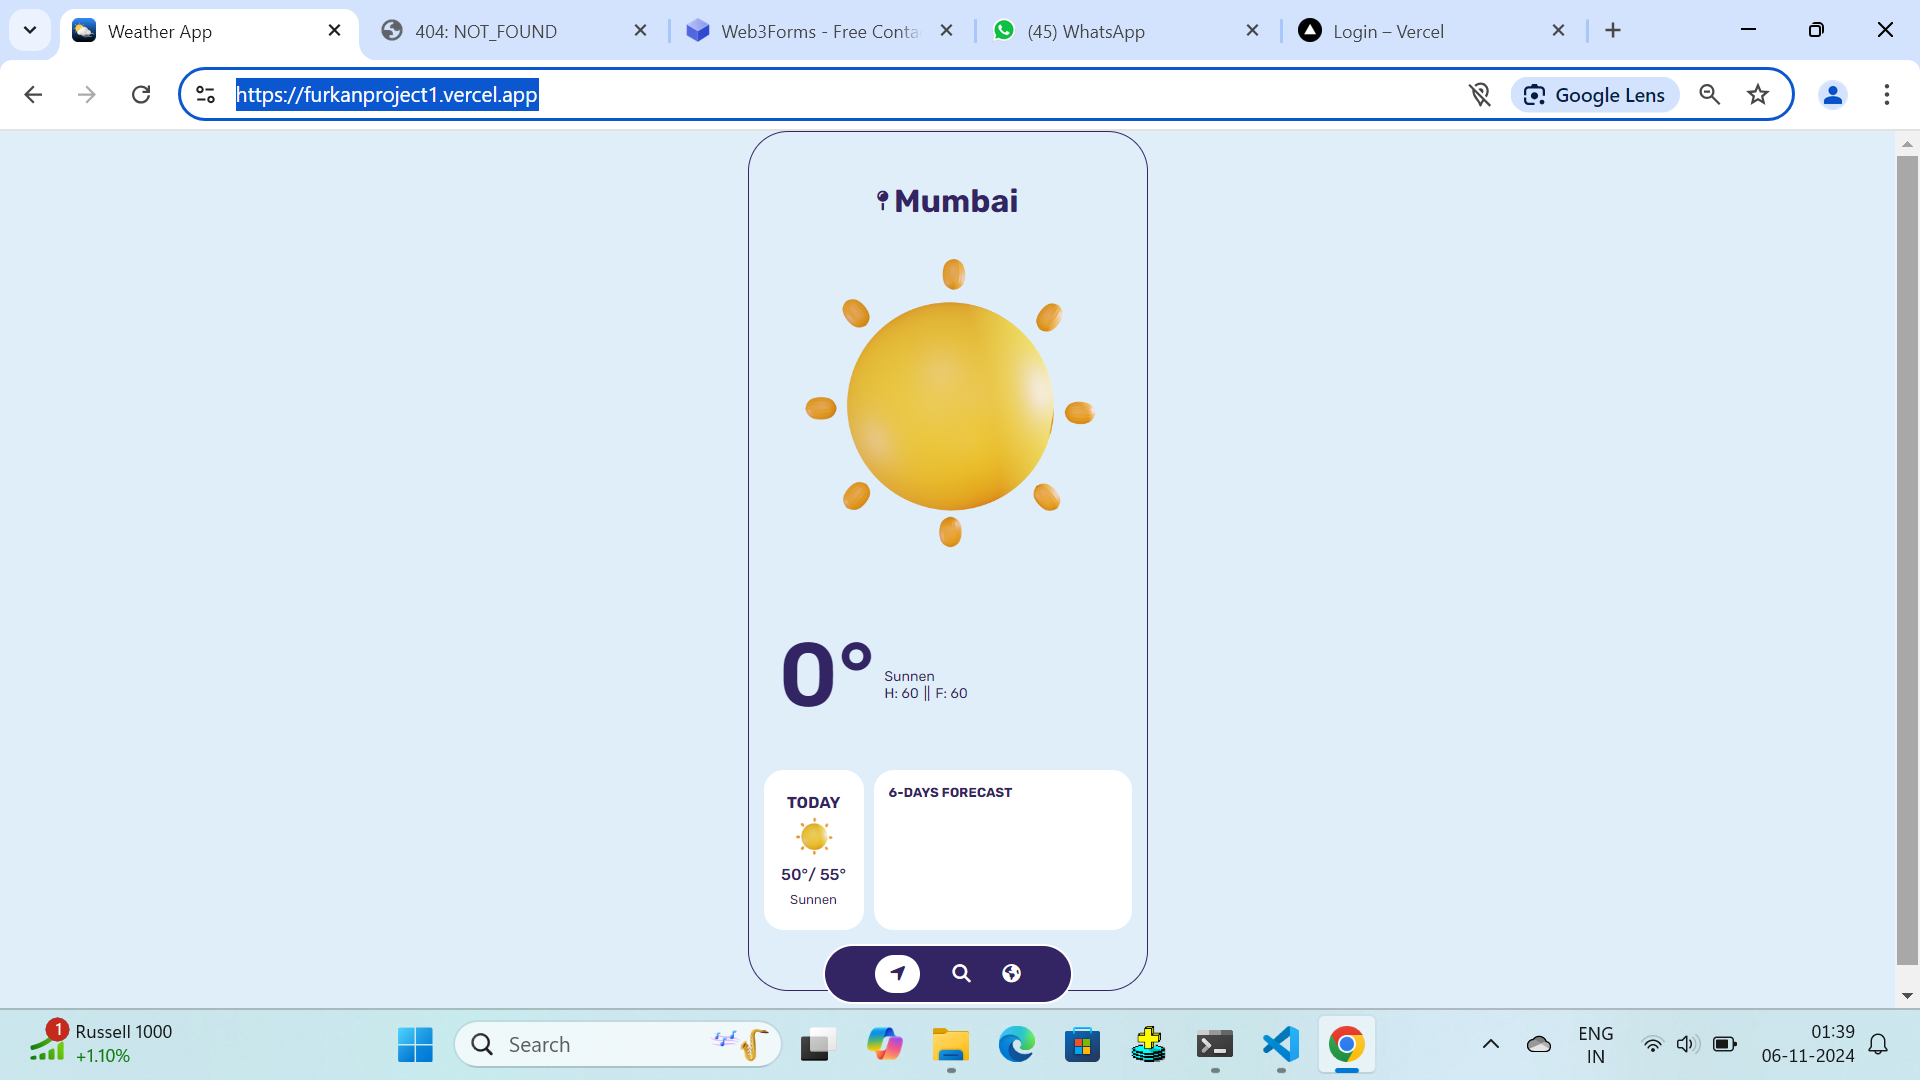Open the site information icon in address bar
Image resolution: width=1920 pixels, height=1080 pixels.
206,95
